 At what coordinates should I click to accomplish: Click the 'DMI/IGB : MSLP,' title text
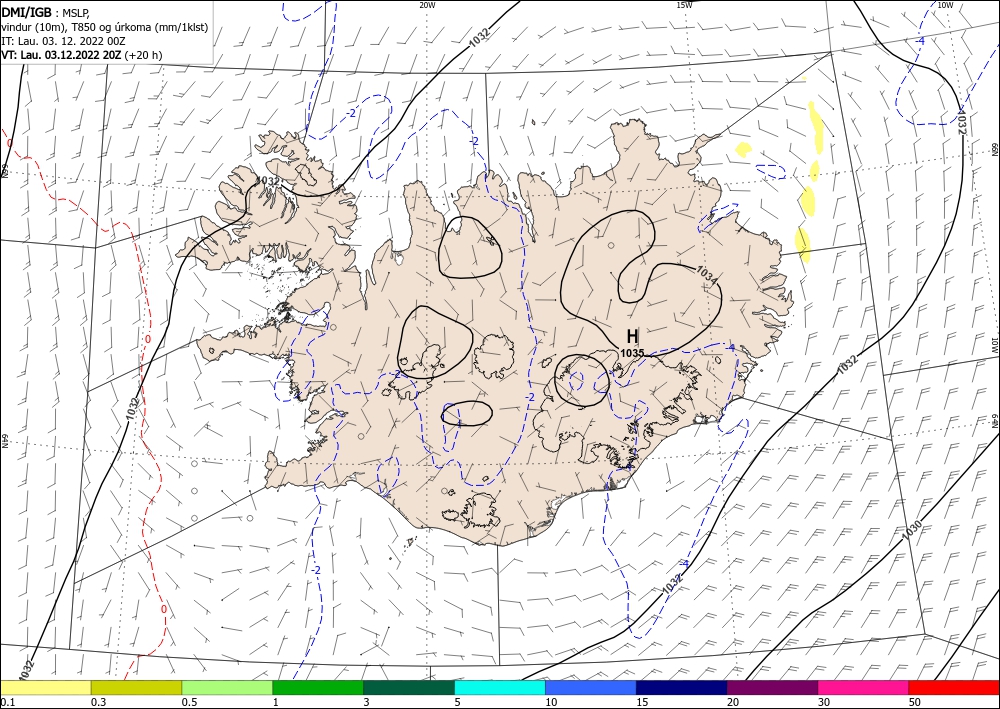(46, 13)
